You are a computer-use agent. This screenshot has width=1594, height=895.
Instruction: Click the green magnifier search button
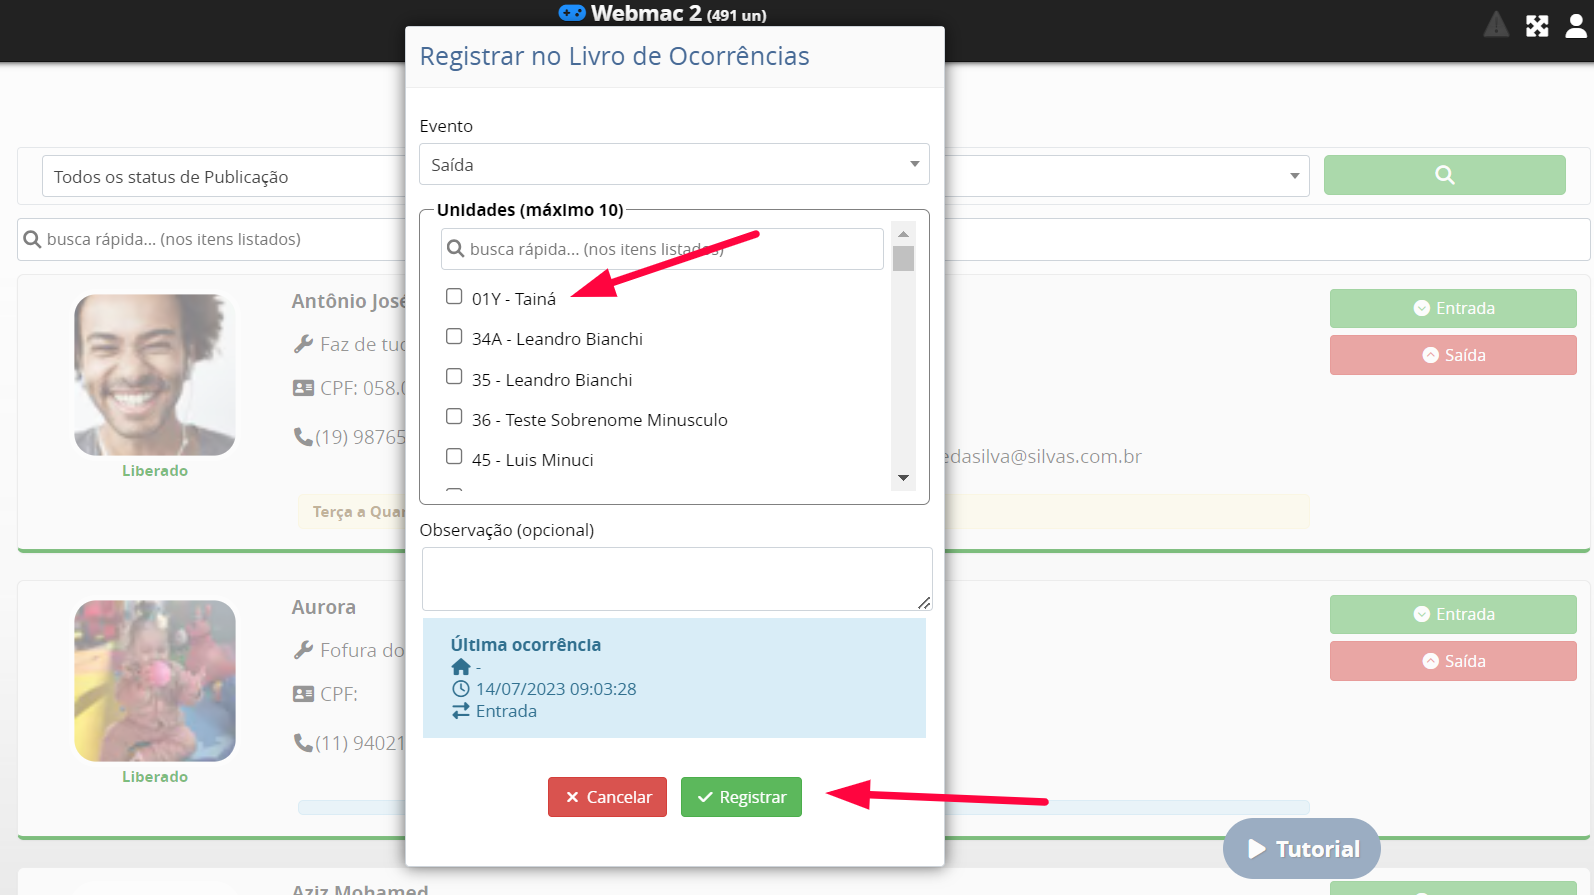tap(1444, 175)
